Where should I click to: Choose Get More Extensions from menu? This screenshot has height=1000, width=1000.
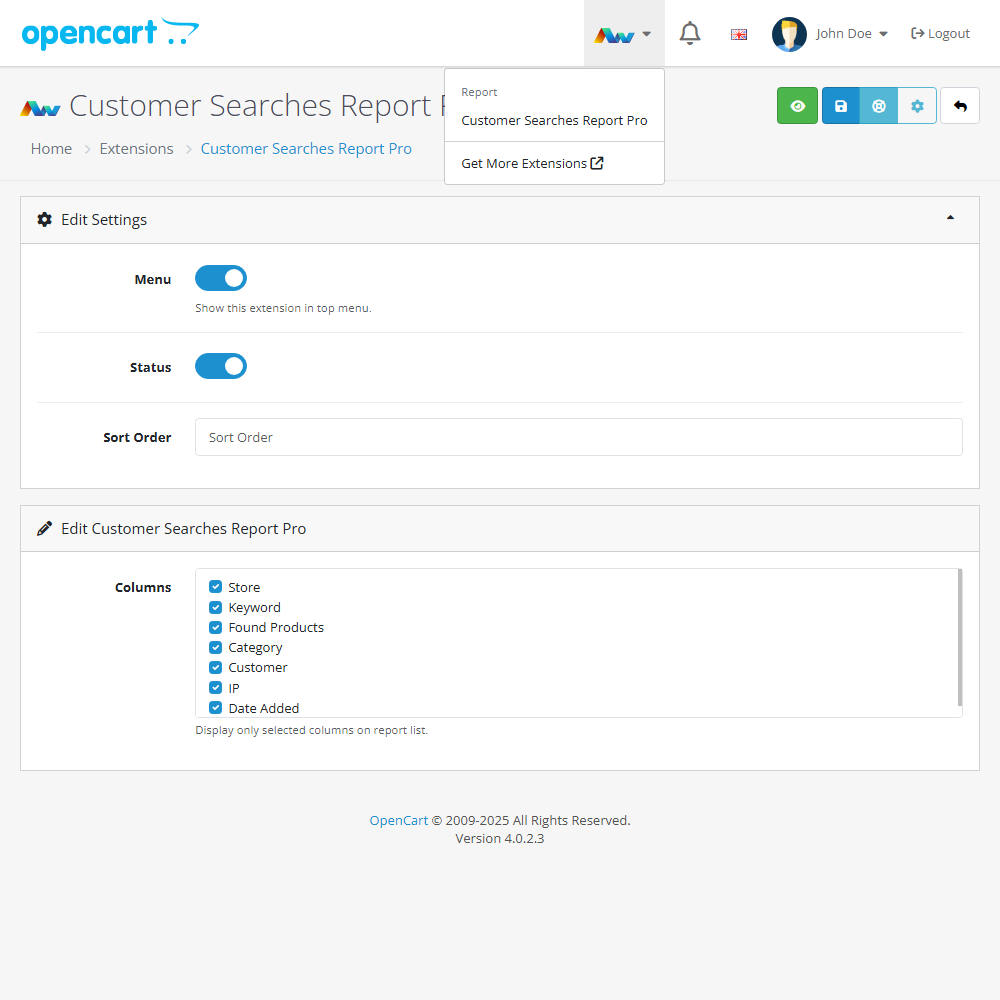pyautogui.click(x=532, y=164)
